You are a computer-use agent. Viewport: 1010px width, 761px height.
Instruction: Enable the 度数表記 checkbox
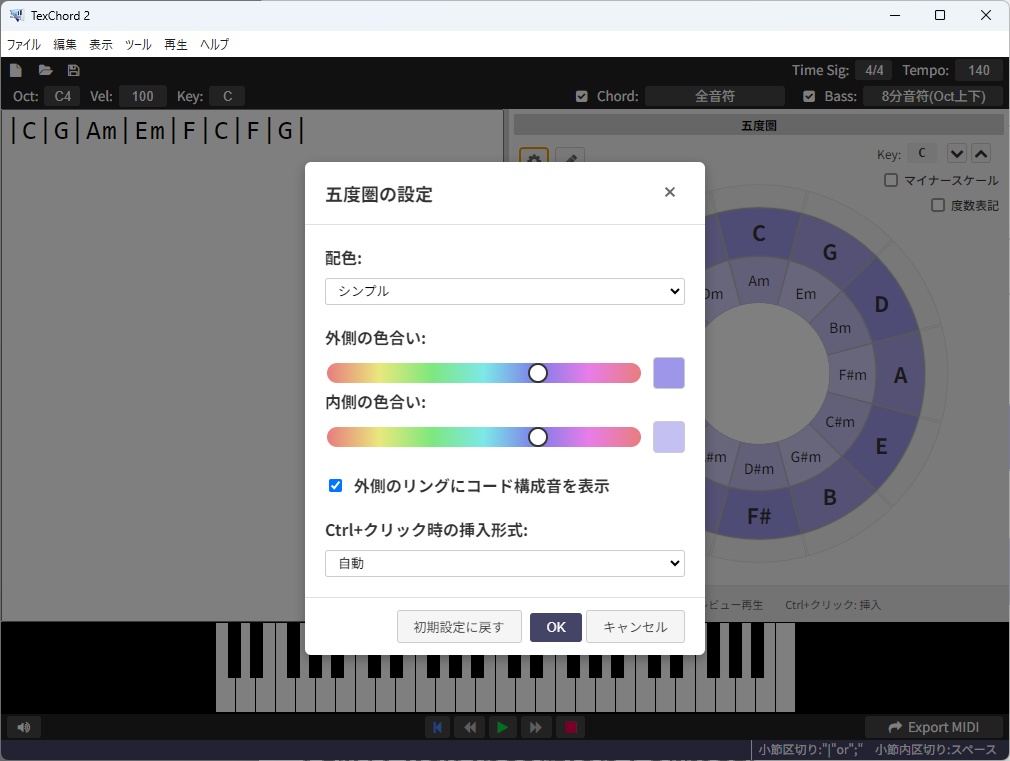point(938,206)
